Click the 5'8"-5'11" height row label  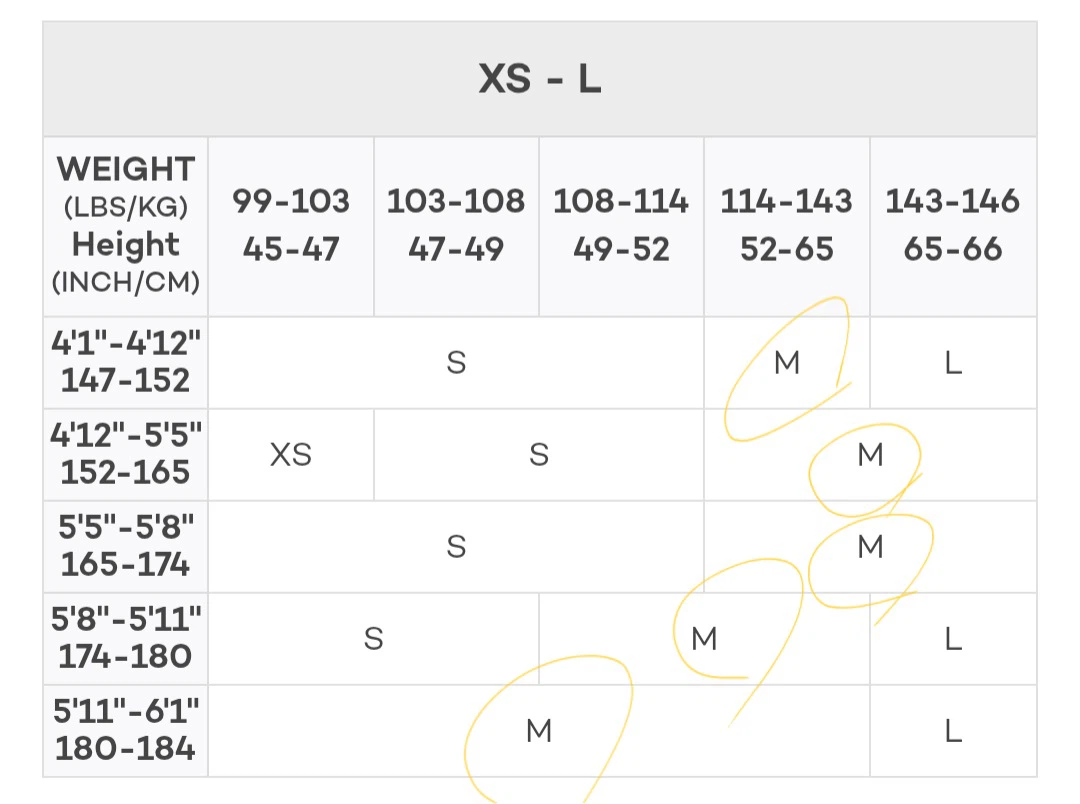(125, 639)
